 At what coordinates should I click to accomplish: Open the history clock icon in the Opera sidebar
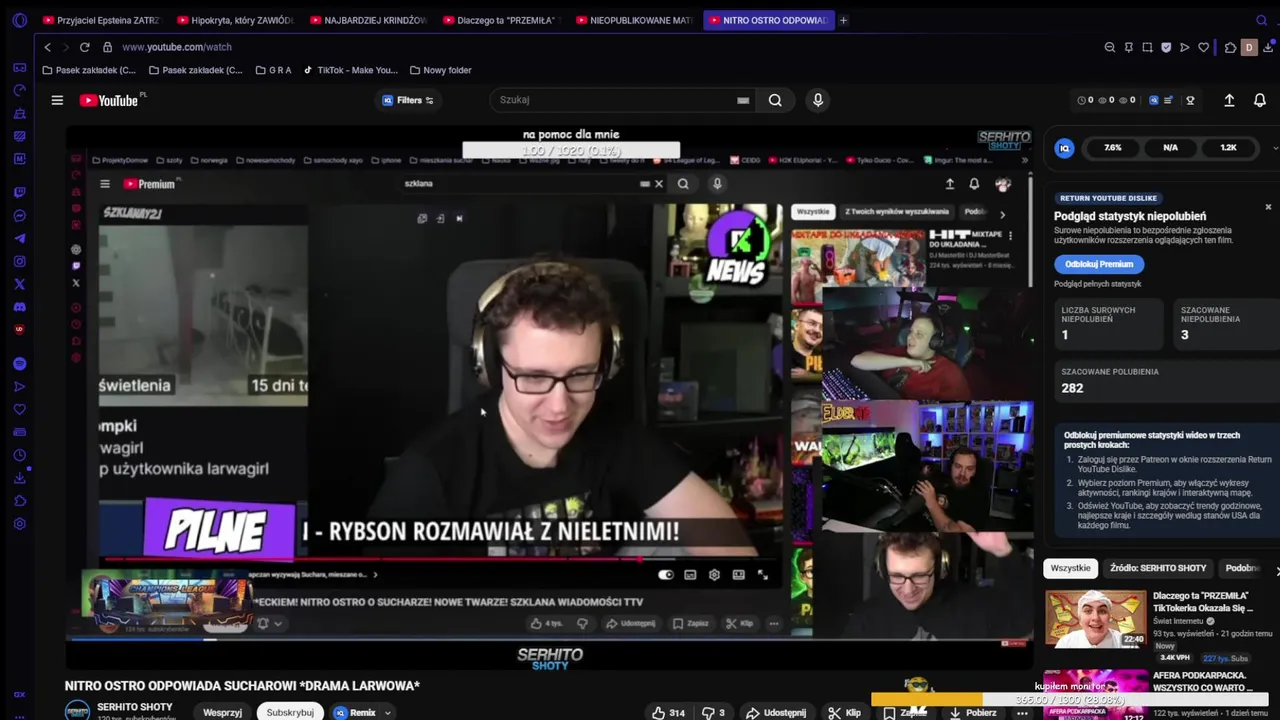pyautogui.click(x=19, y=455)
